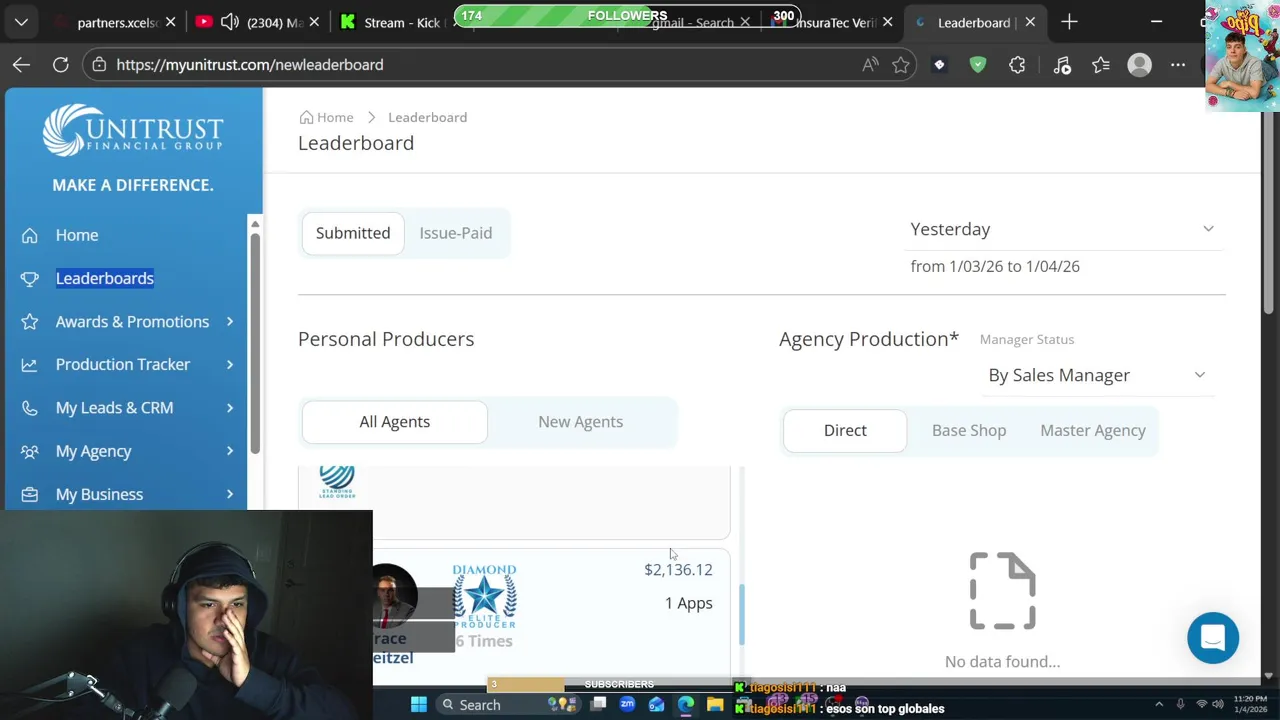The width and height of the screenshot is (1280, 720).
Task: Mute the YouTube tab speaker icon
Action: pos(230,22)
